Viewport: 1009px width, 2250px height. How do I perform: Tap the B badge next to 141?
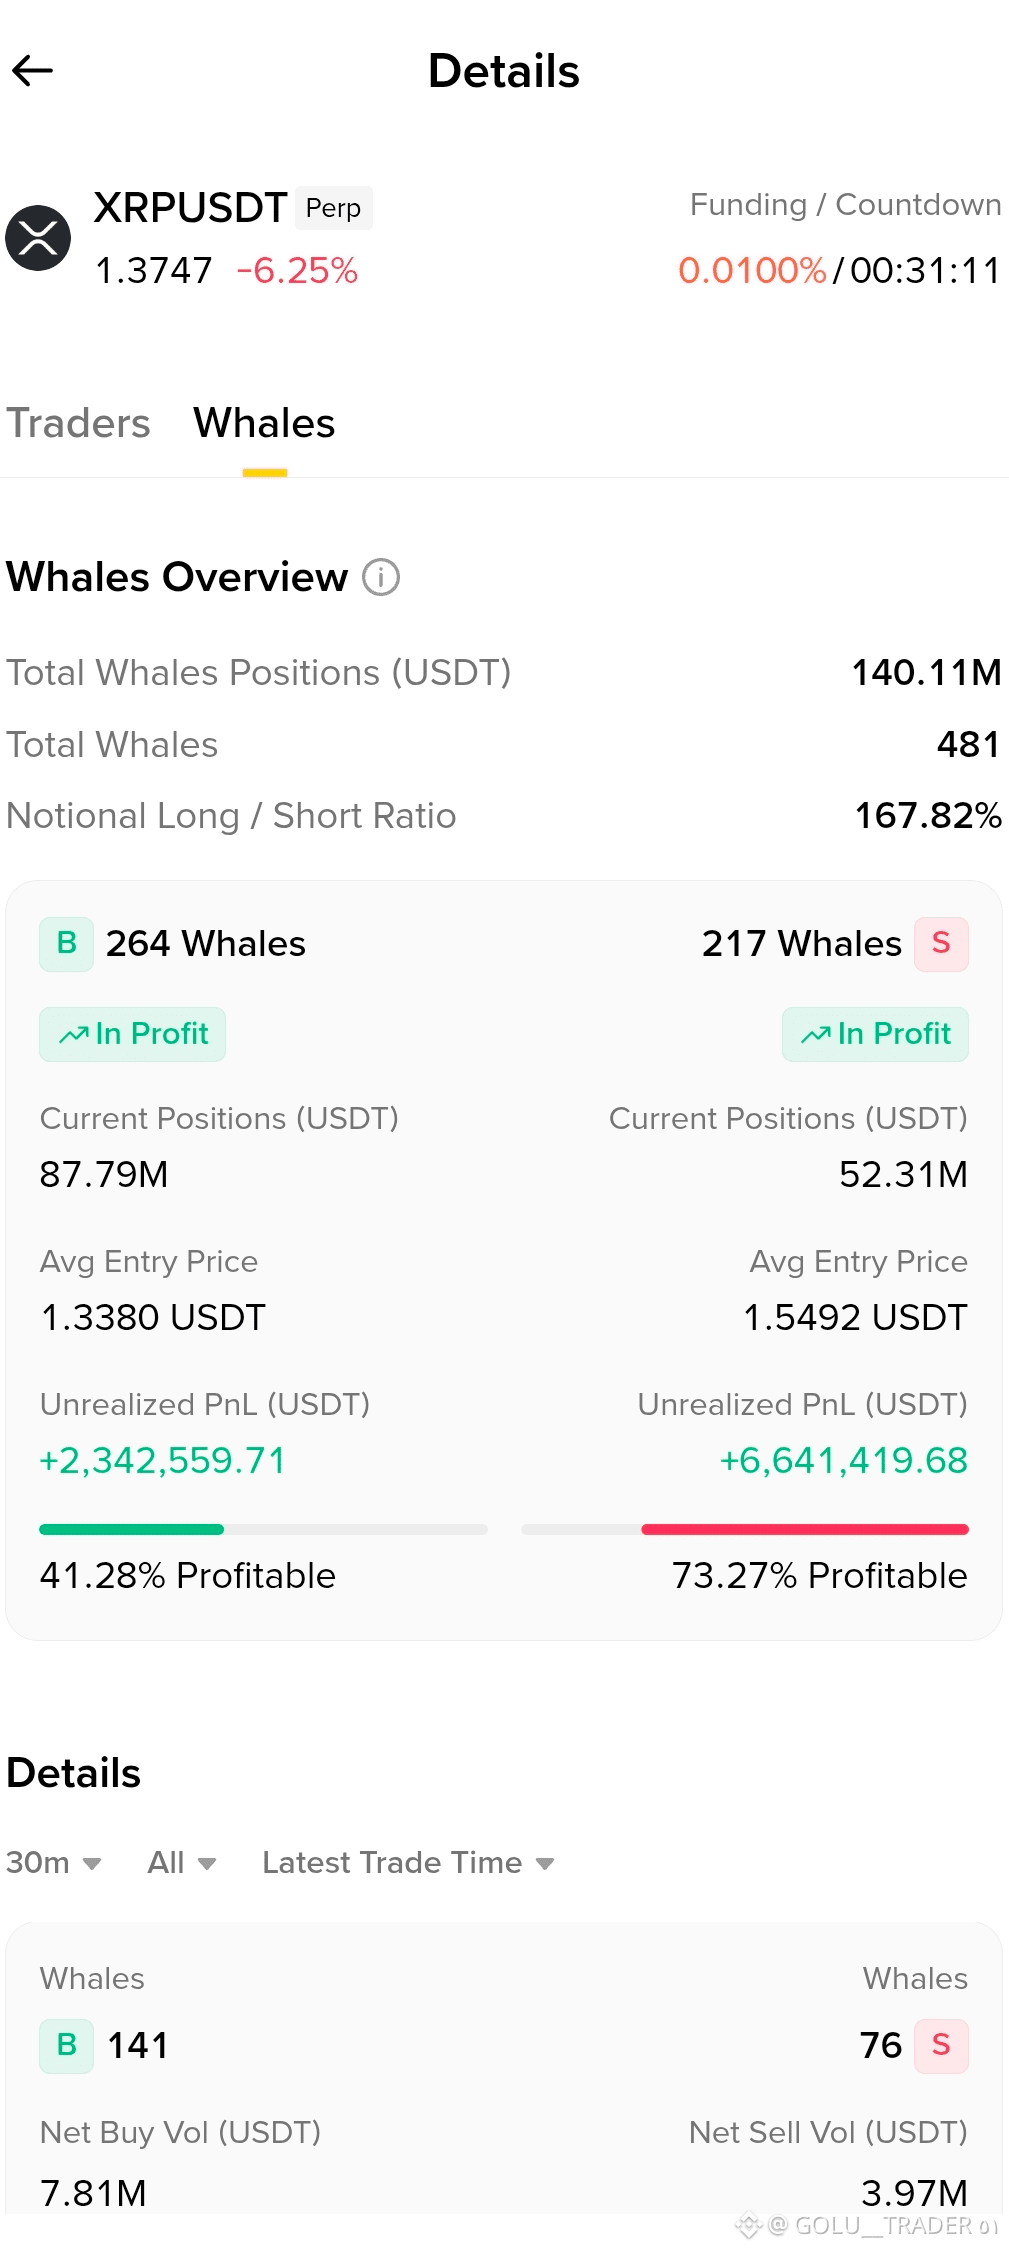tap(67, 2046)
